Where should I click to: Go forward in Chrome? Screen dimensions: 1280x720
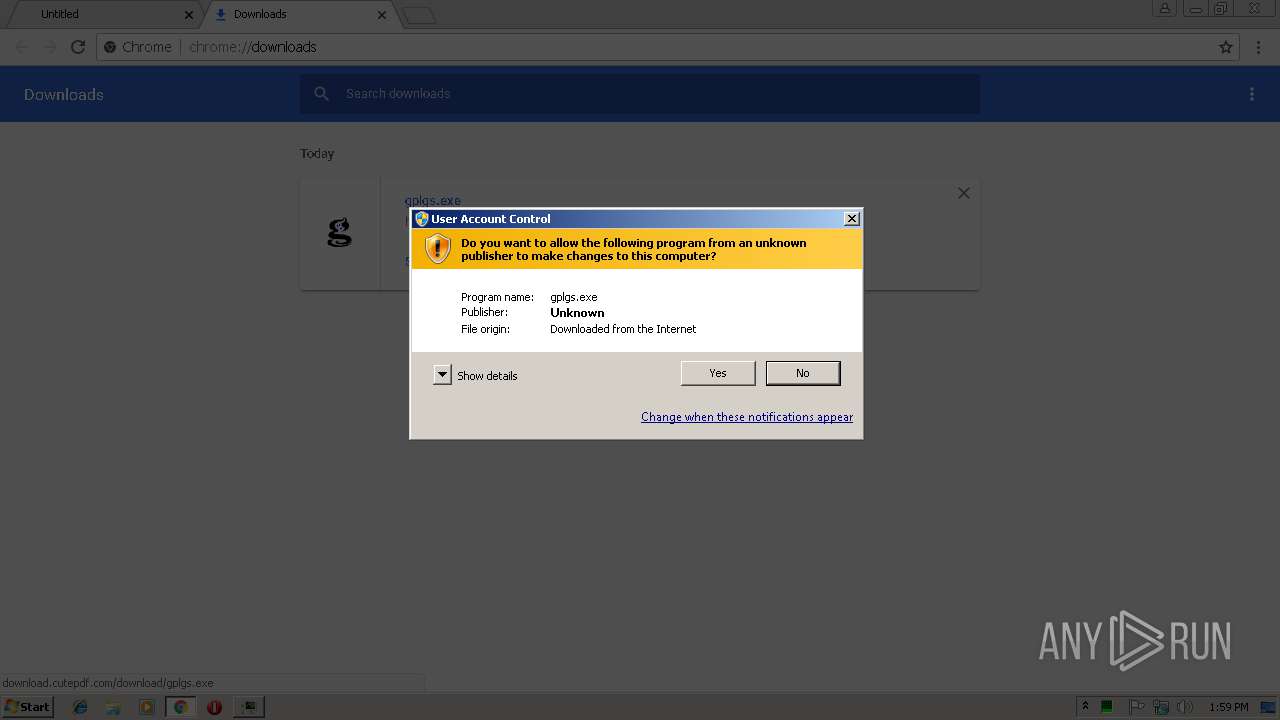pos(50,47)
